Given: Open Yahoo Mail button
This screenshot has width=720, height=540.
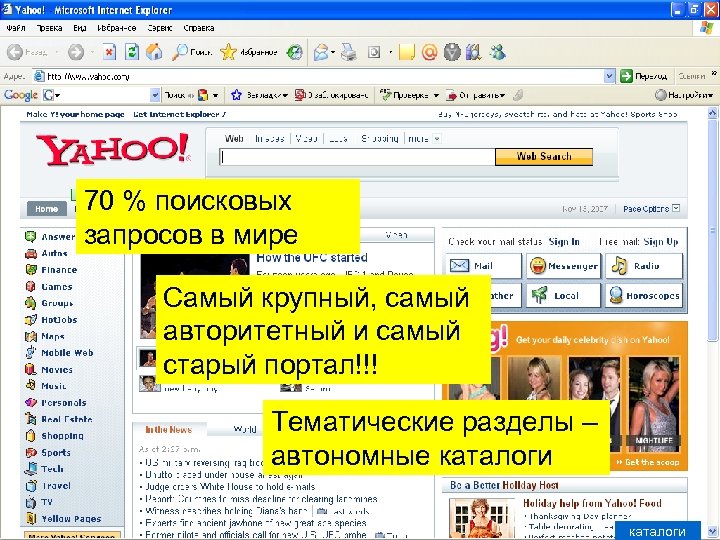Looking at the screenshot, I should (484, 266).
